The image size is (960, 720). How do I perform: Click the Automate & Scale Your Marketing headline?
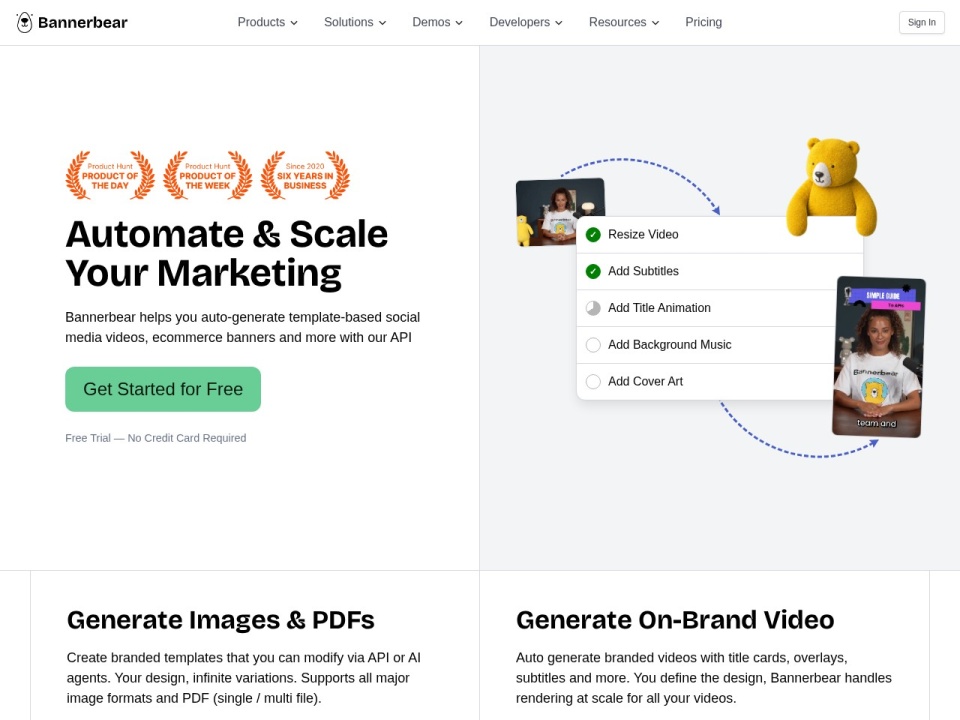pos(227,253)
